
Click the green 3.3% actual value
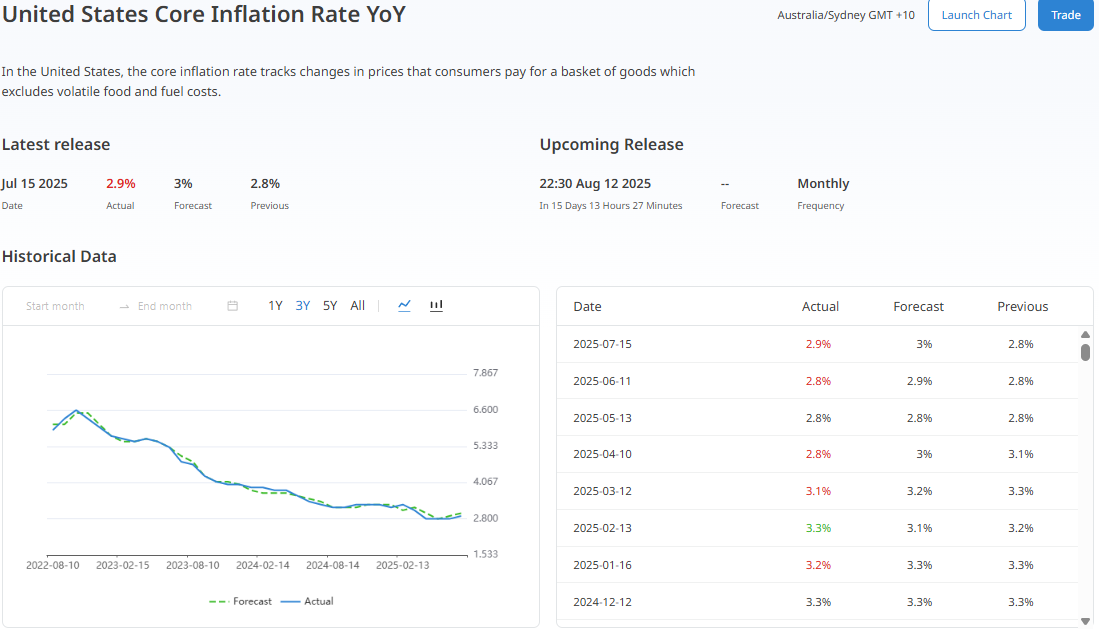[818, 528]
